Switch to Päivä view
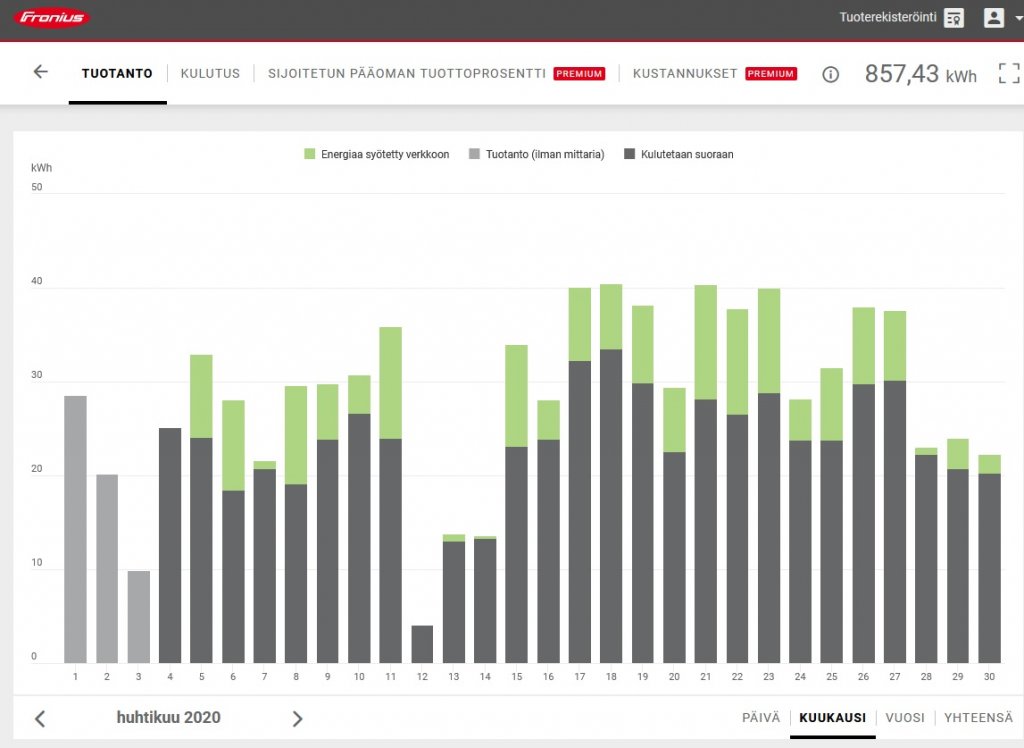 click(761, 718)
